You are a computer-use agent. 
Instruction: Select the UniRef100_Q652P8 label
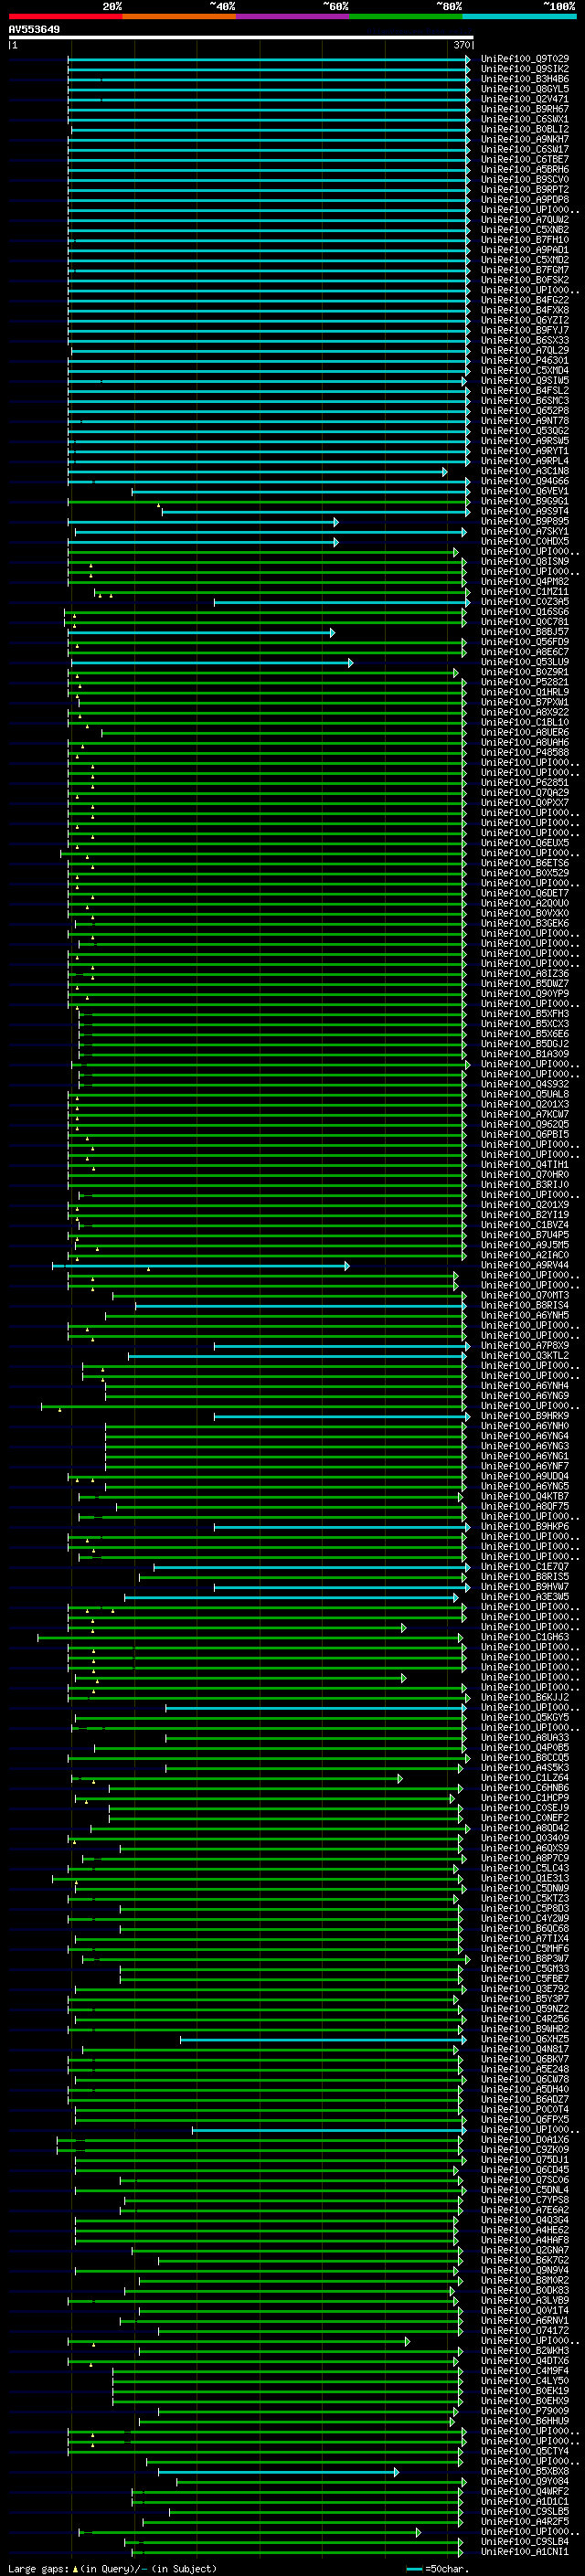tap(525, 411)
